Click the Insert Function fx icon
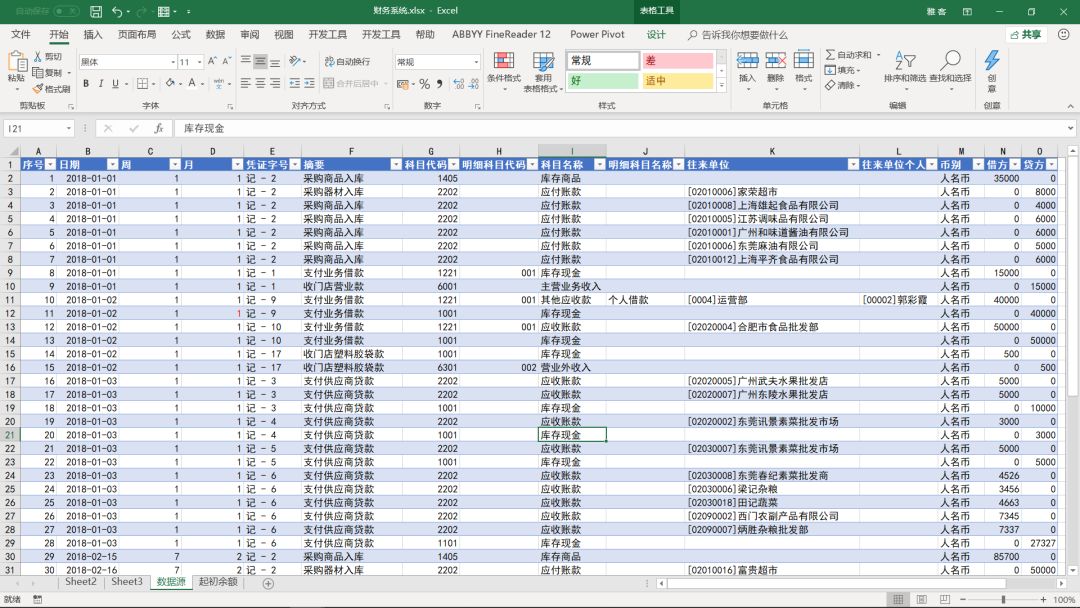This screenshot has height=608, width=1080. [158, 128]
